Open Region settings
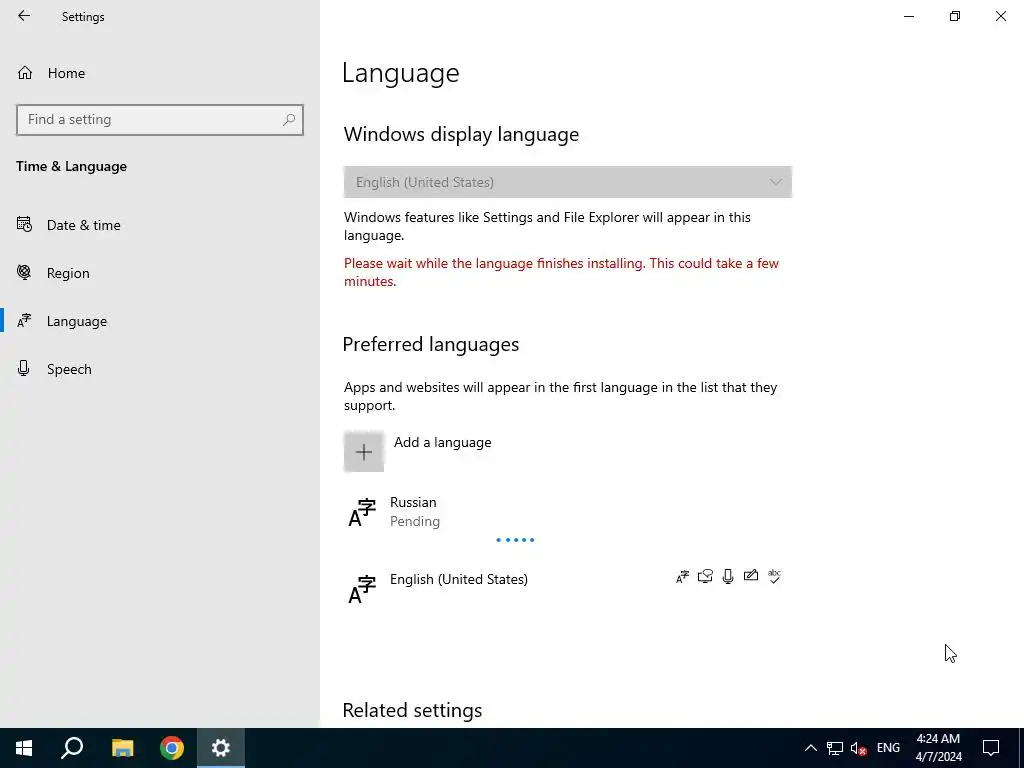The image size is (1024, 768). (x=160, y=273)
